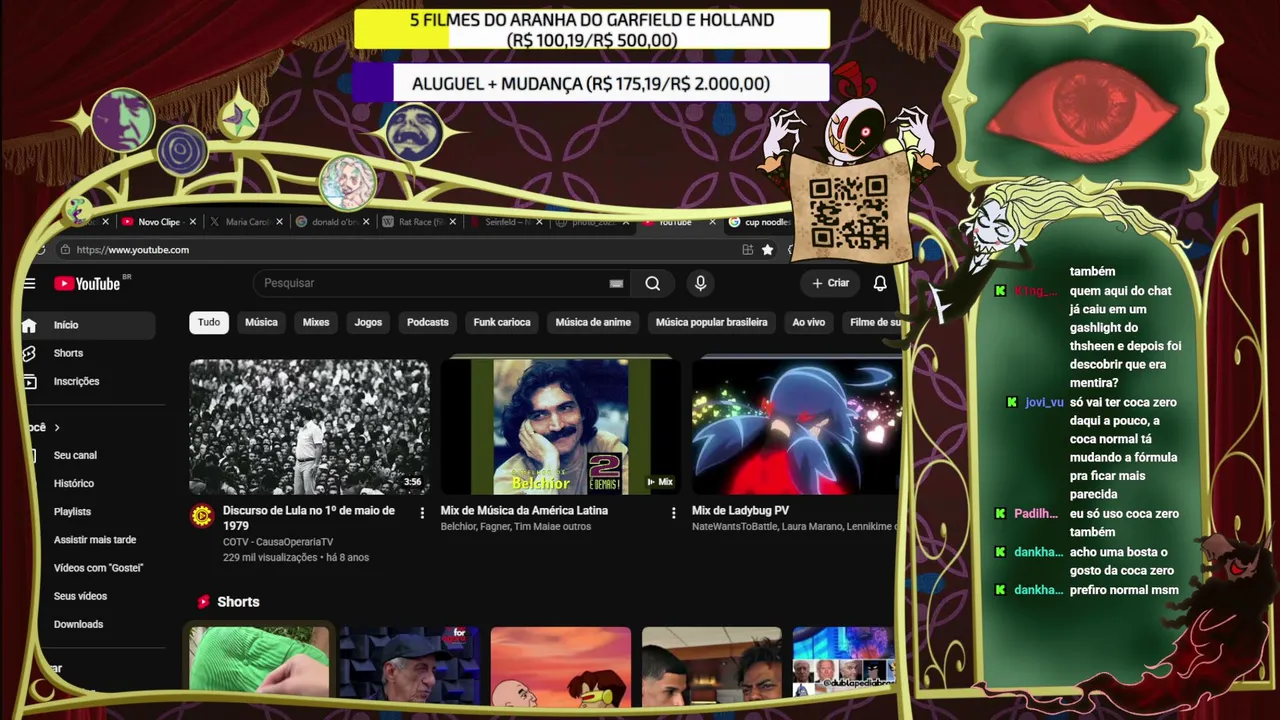Open Downloads in sidebar

point(78,624)
